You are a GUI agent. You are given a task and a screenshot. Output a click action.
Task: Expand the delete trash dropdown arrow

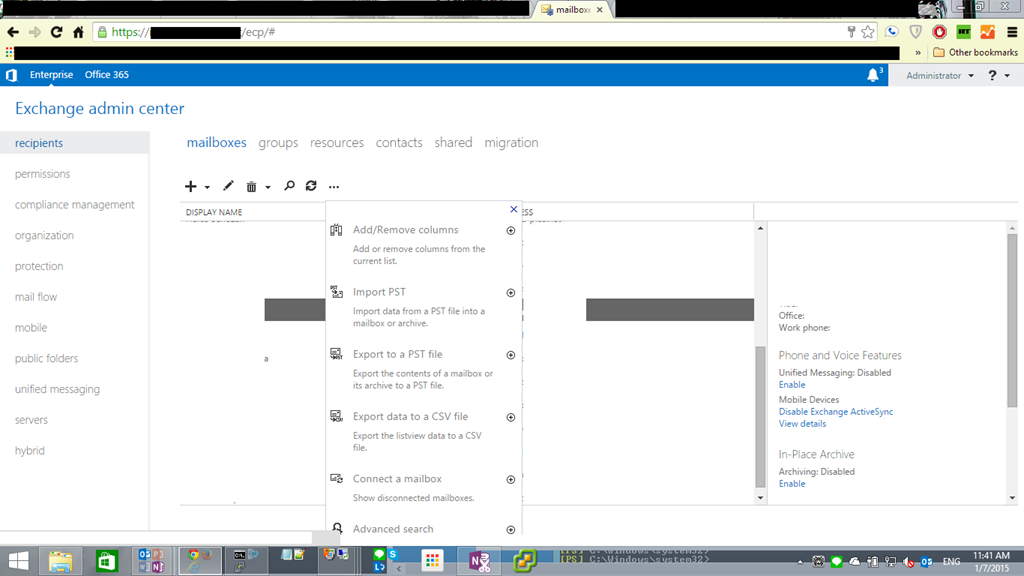pyautogui.click(x=268, y=187)
